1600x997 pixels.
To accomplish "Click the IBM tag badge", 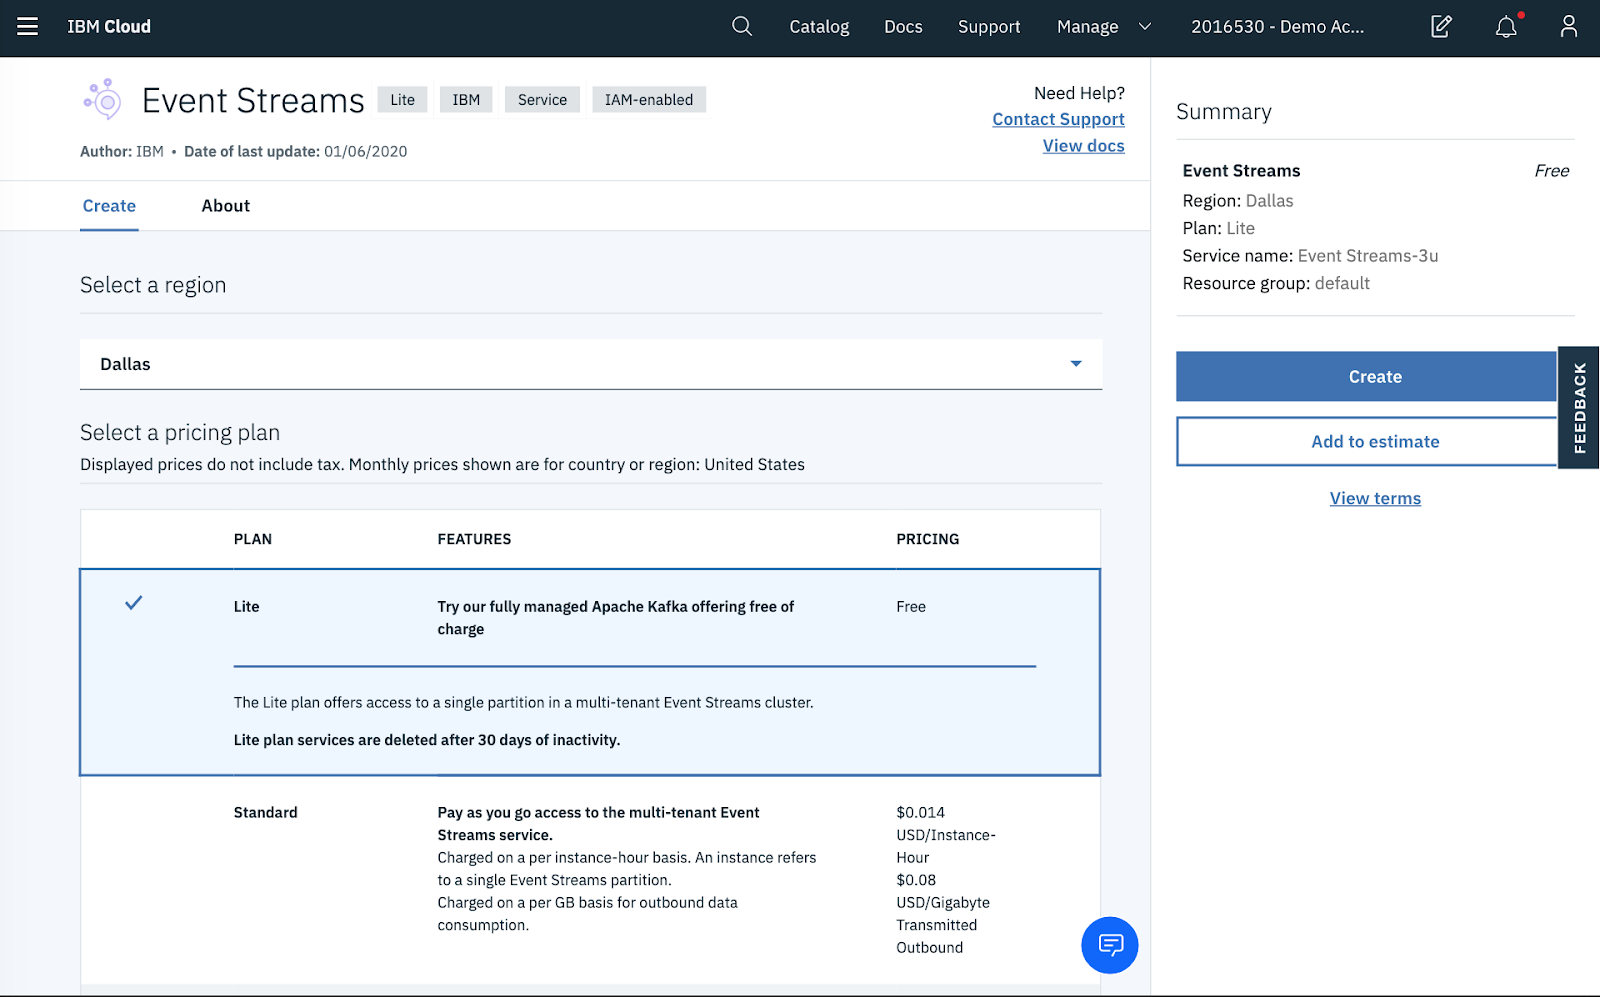I will [x=466, y=100].
